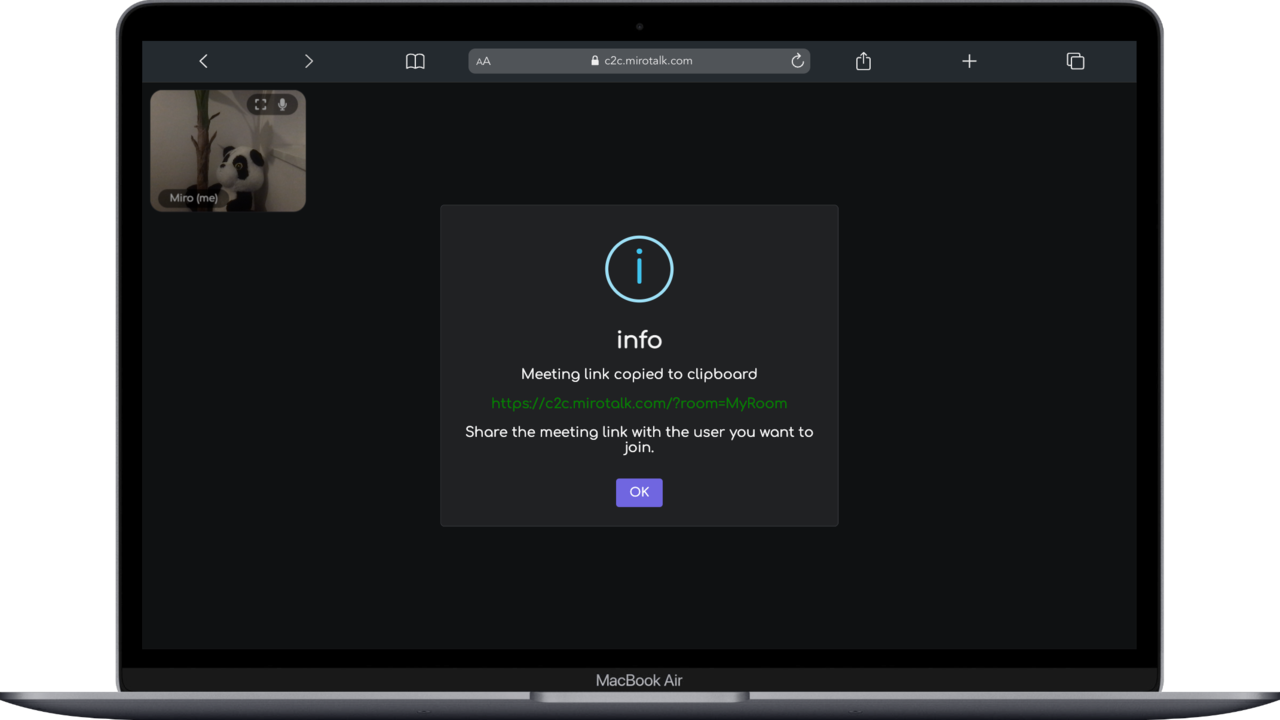Open the AA page display options menu

(x=483, y=61)
